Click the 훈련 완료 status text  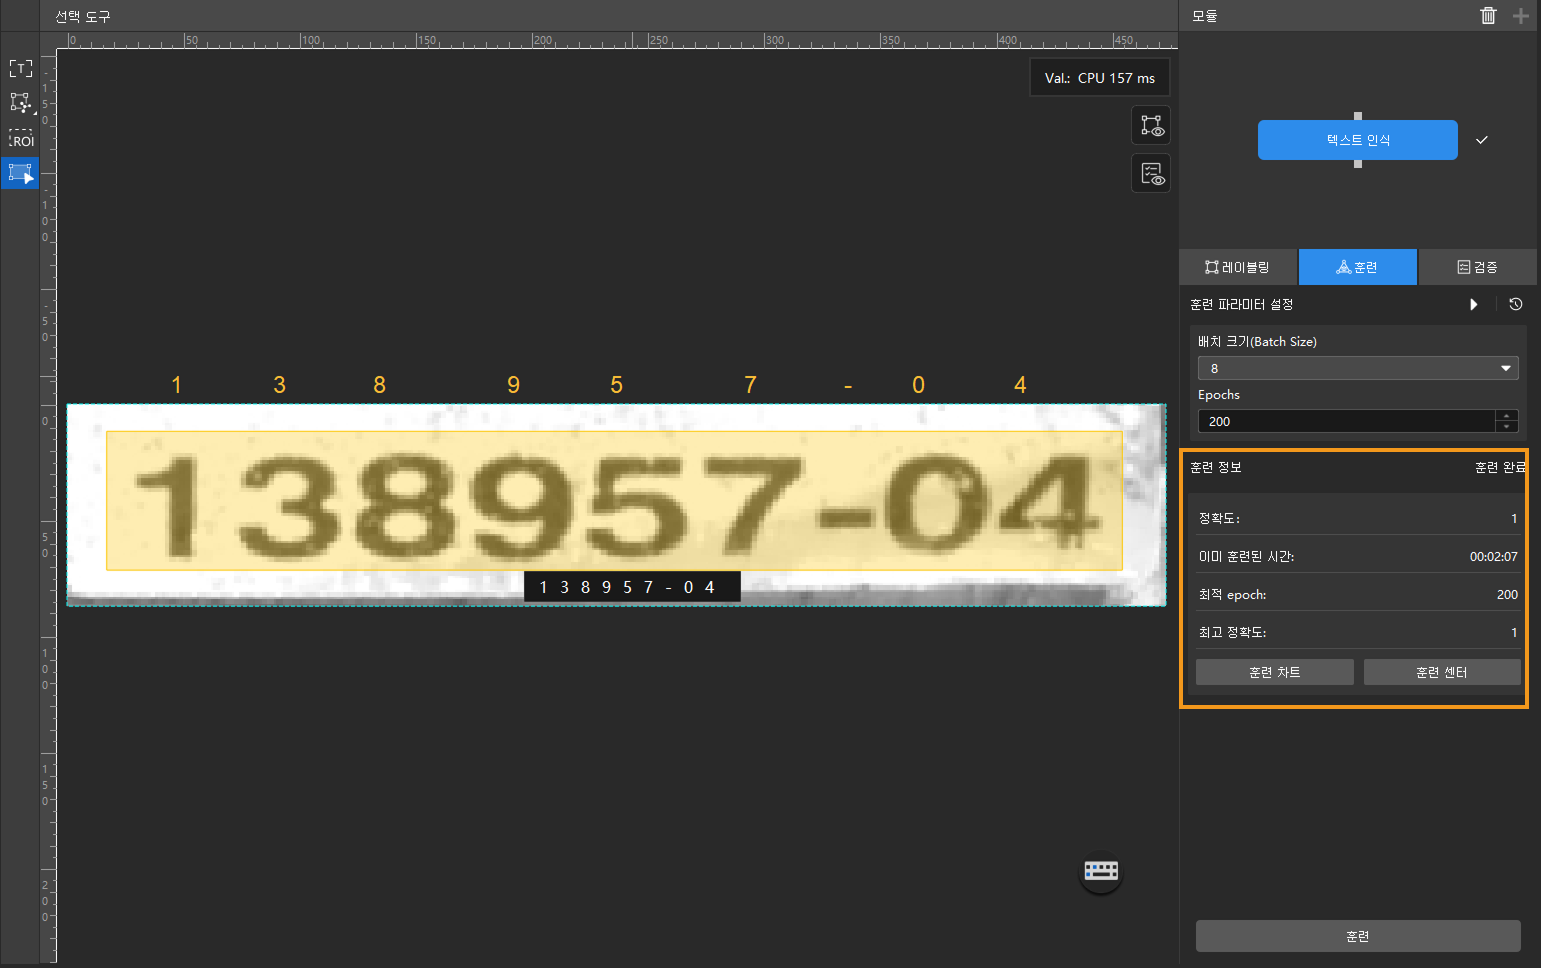(x=1500, y=467)
